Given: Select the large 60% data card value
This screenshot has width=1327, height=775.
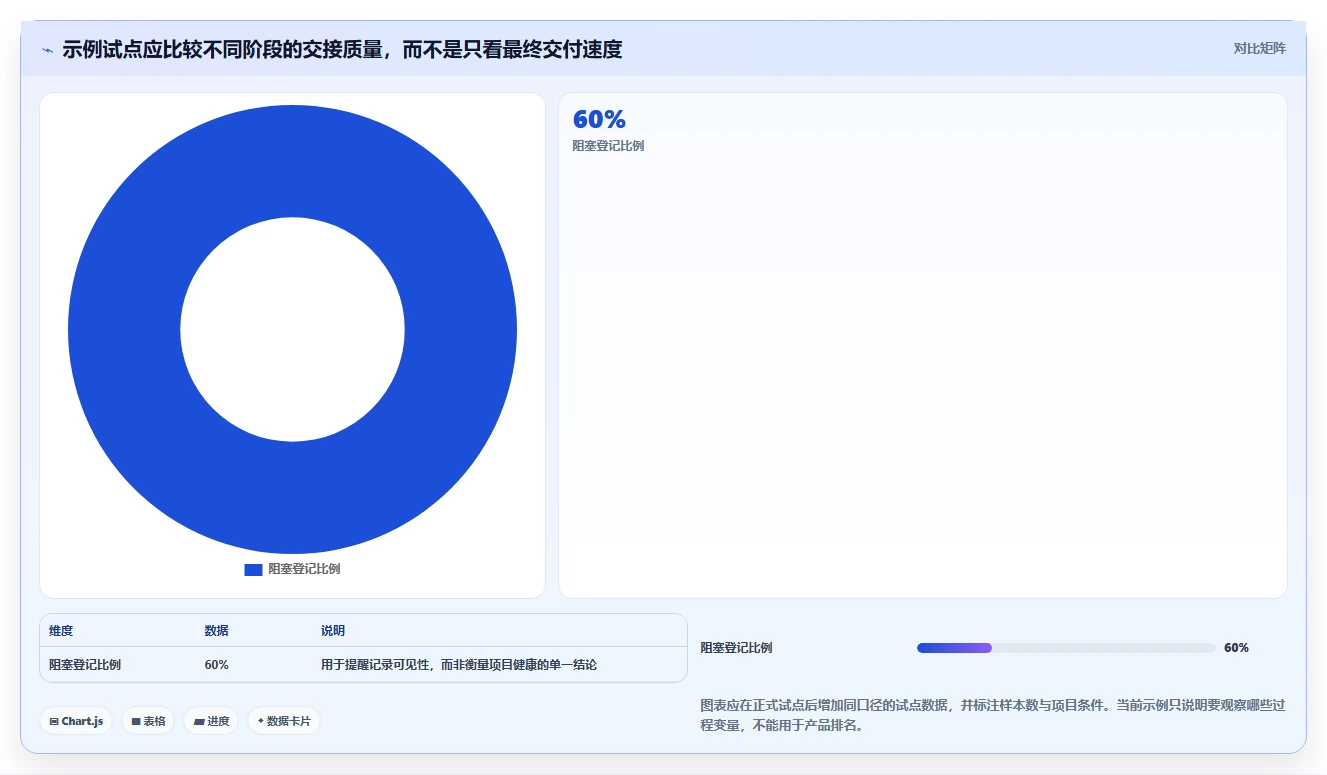Looking at the screenshot, I should point(599,119).
